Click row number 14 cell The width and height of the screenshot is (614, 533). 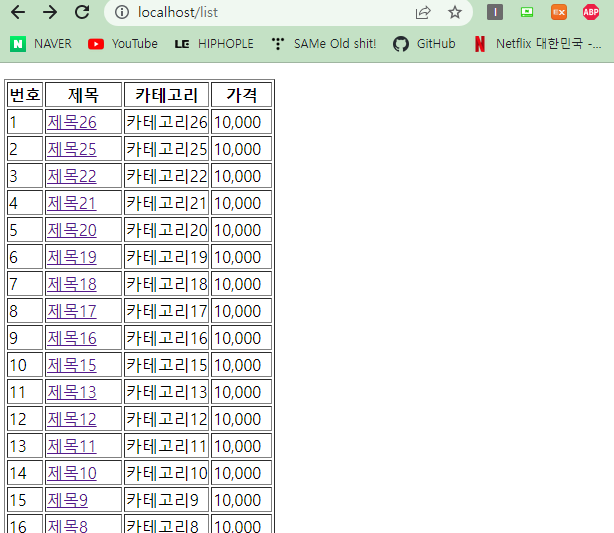(x=25, y=473)
